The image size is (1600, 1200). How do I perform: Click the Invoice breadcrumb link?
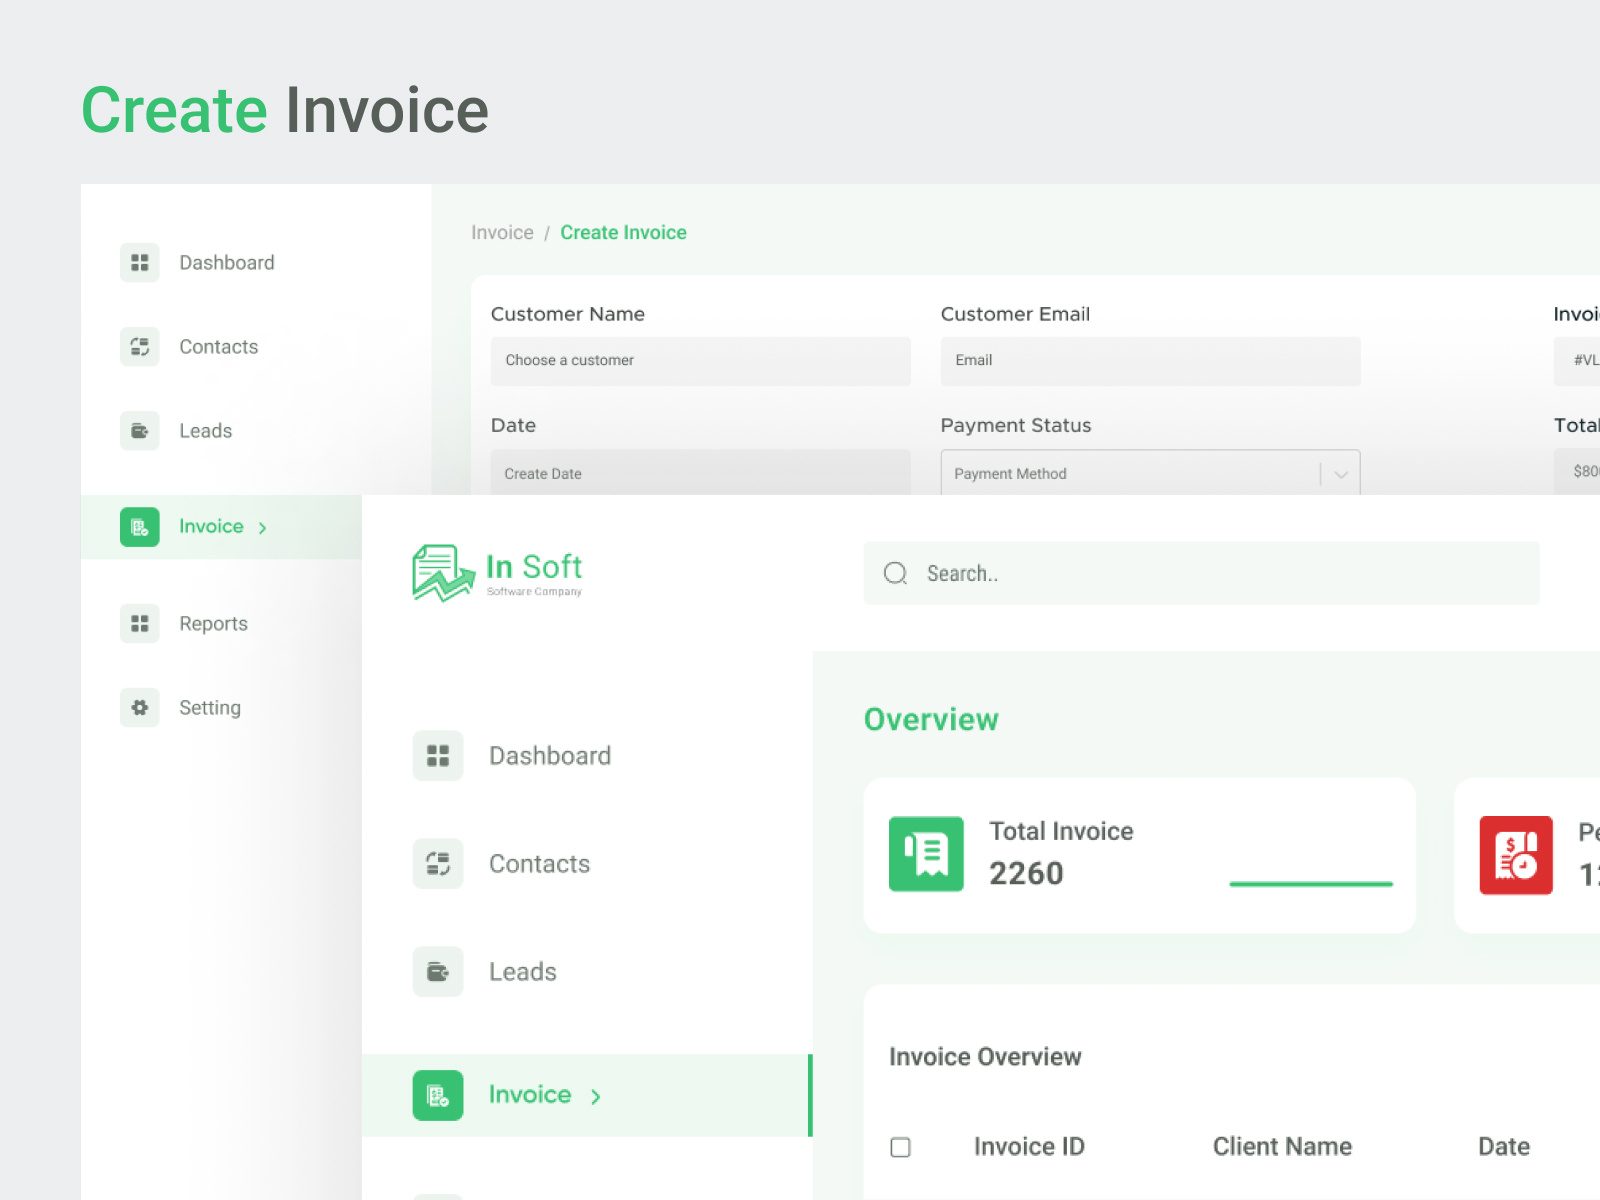502,233
